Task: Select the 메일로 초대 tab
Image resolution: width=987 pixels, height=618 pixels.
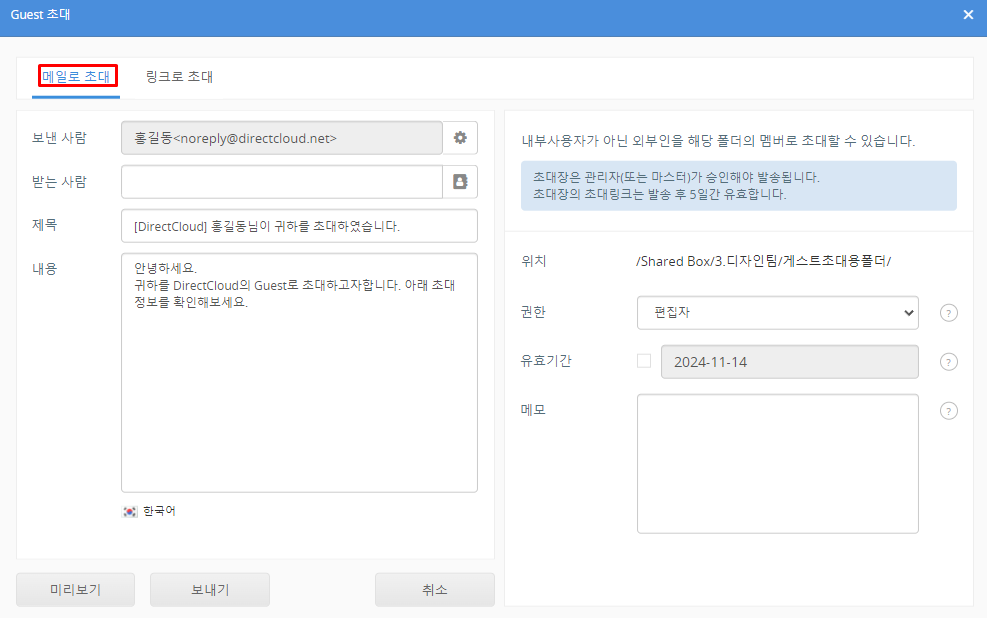Action: tap(77, 76)
